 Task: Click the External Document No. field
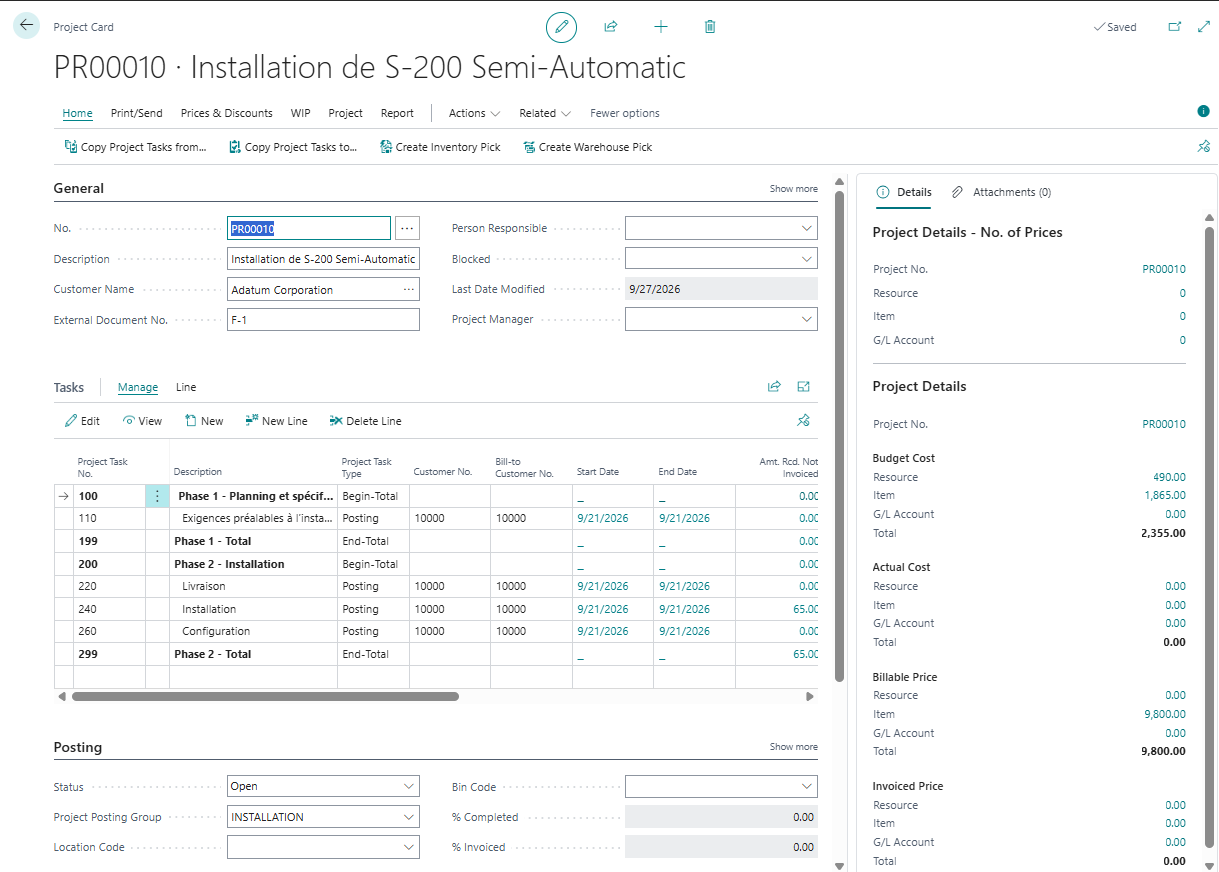point(323,320)
